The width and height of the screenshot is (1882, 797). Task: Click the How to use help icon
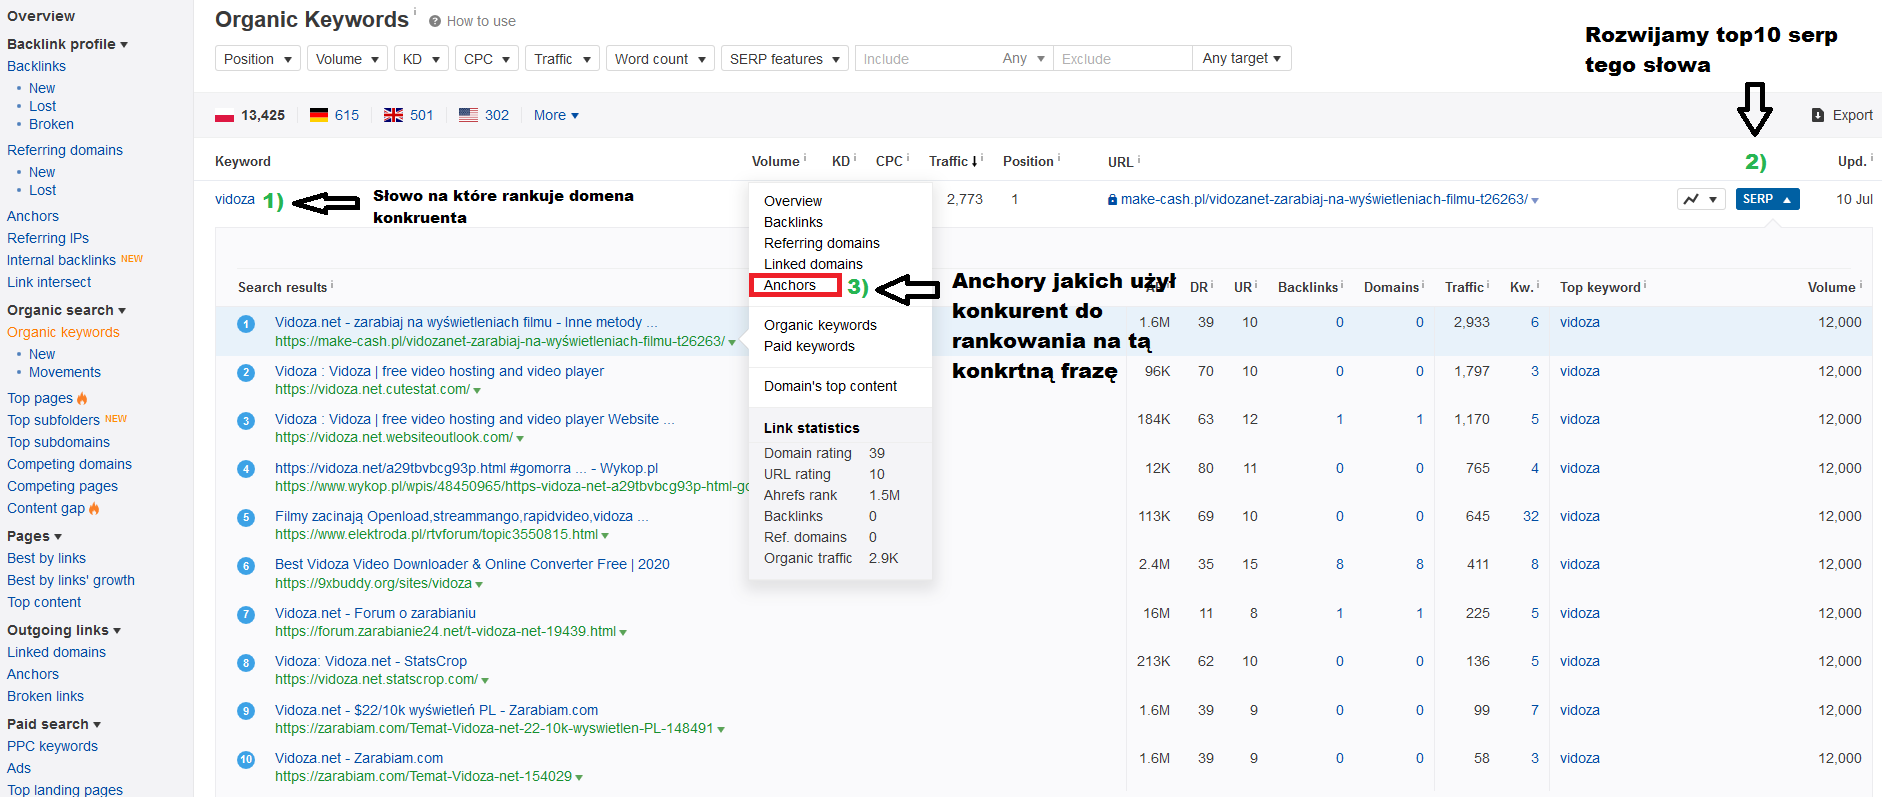[435, 21]
